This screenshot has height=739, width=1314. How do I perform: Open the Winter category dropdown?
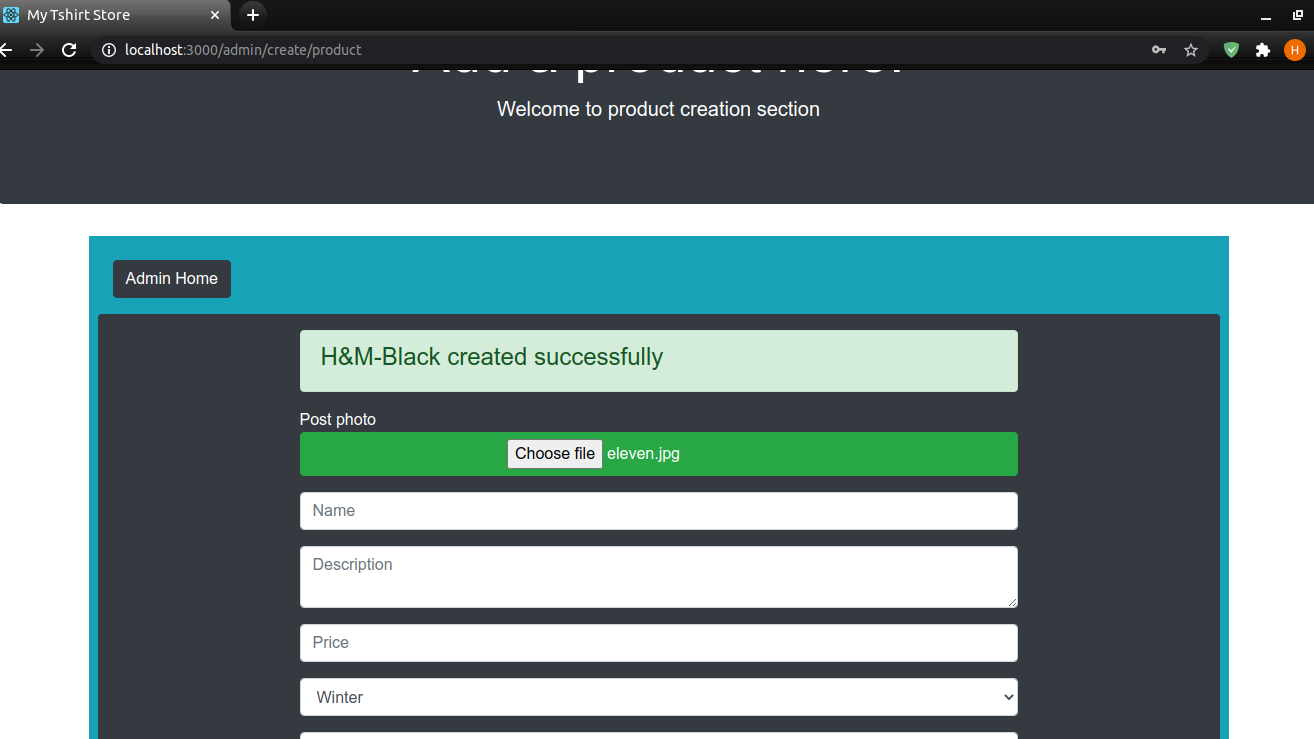(x=659, y=697)
